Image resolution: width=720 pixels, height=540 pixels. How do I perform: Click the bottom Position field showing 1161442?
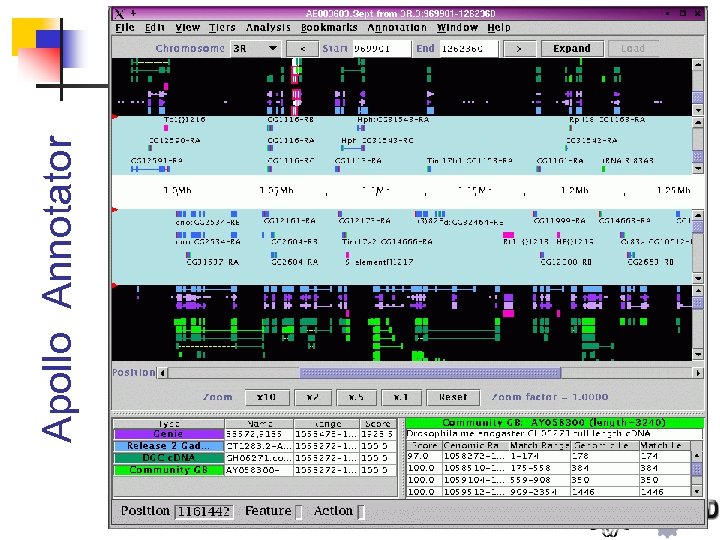pos(205,511)
